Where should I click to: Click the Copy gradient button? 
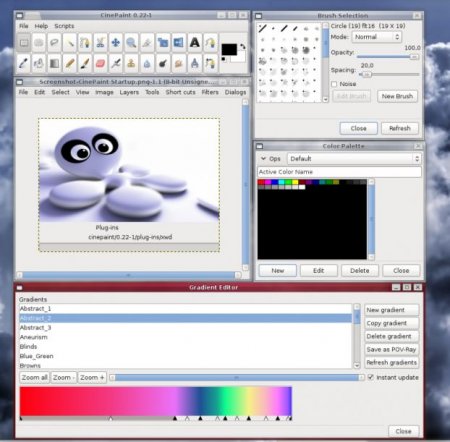pos(391,323)
